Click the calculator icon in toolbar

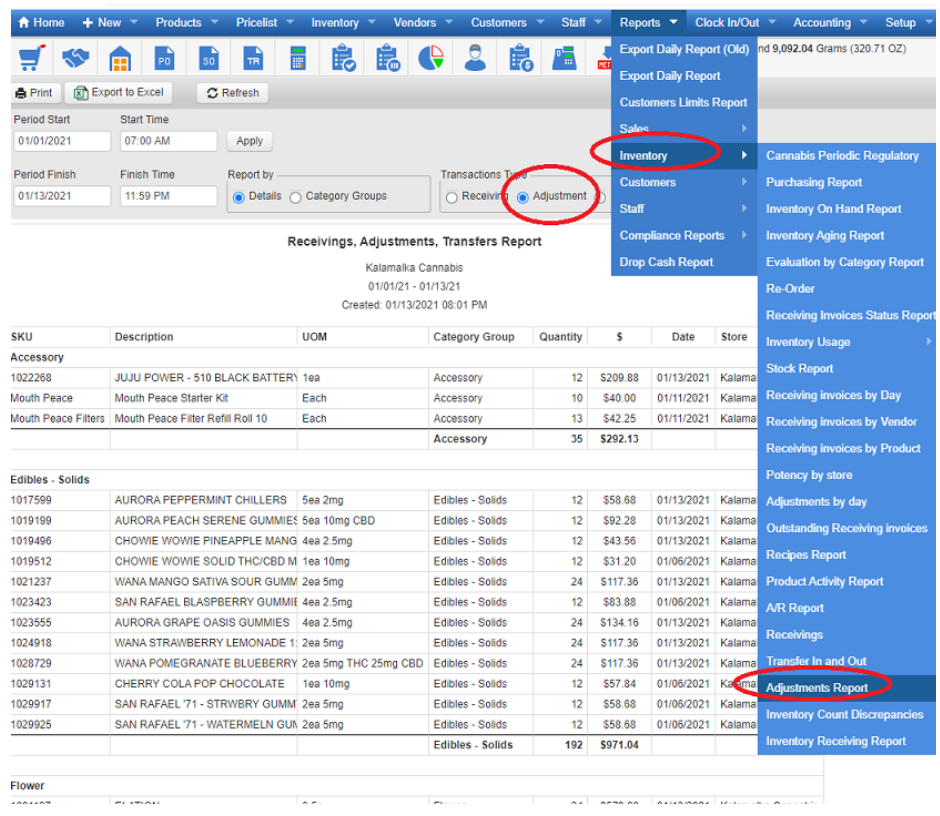point(297,58)
